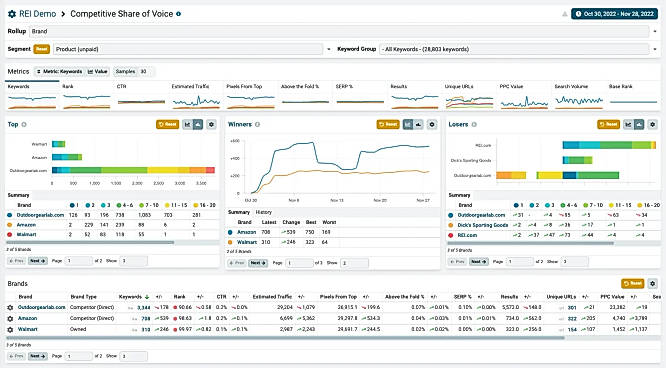
Task: Open info icon beside Top panel title
Action: pos(24,125)
